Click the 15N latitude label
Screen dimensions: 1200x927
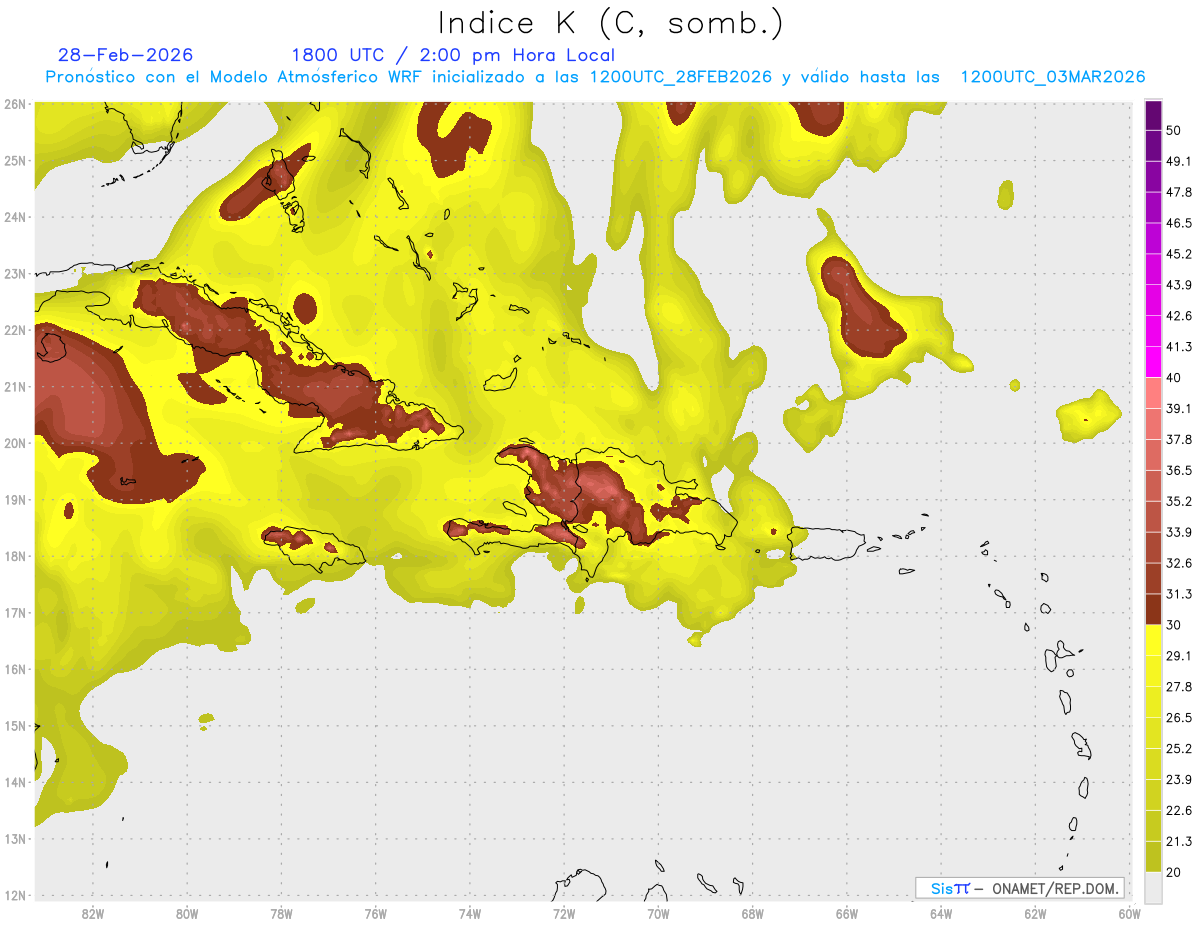pos(14,726)
